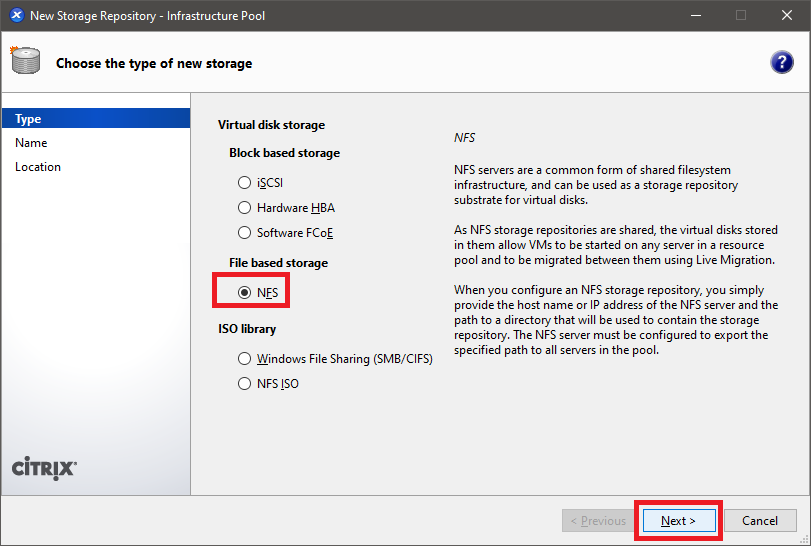Jump to the Location wizard step
811x546 pixels.
[38, 167]
